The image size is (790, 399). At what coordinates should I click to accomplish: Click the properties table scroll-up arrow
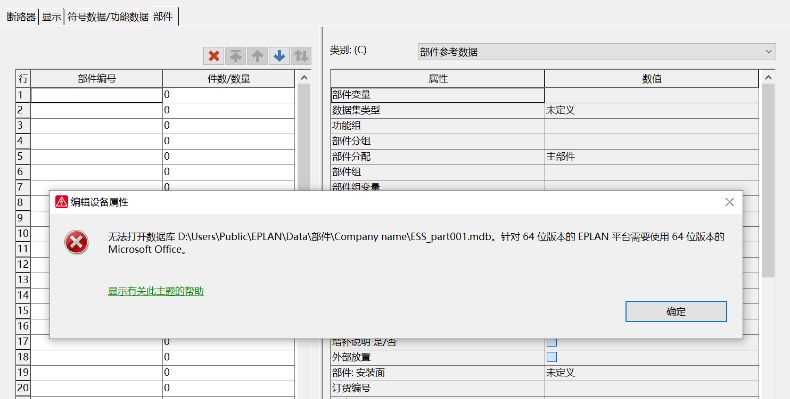(x=768, y=78)
